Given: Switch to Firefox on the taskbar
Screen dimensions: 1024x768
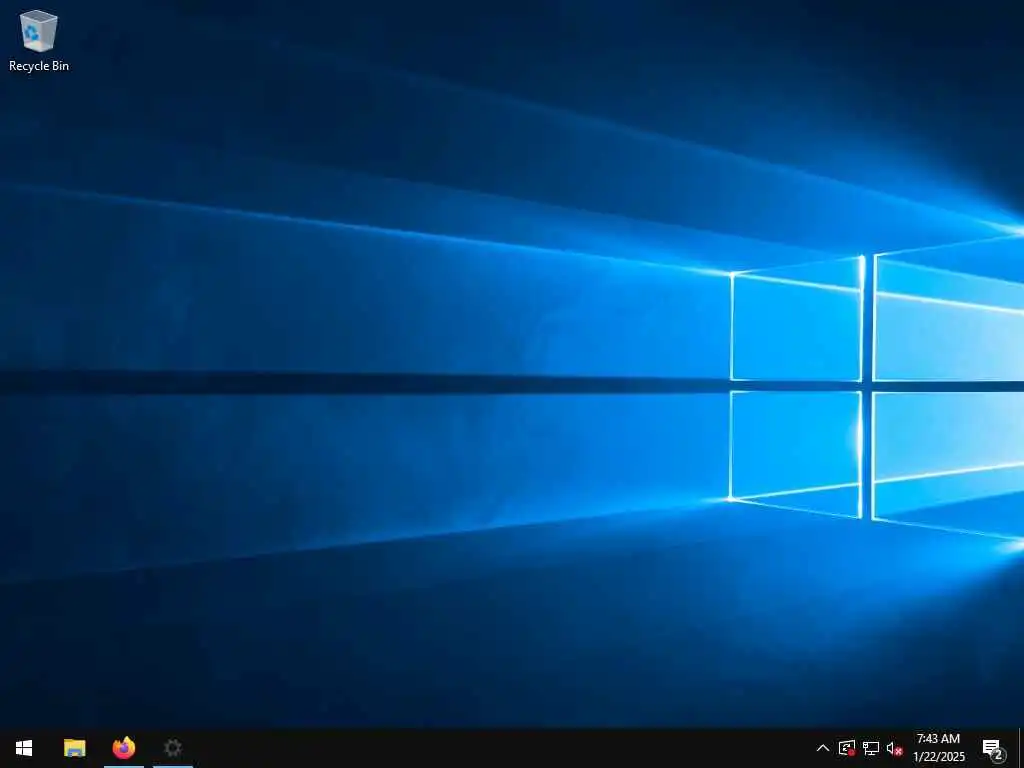Looking at the screenshot, I should pyautogui.click(x=123, y=748).
